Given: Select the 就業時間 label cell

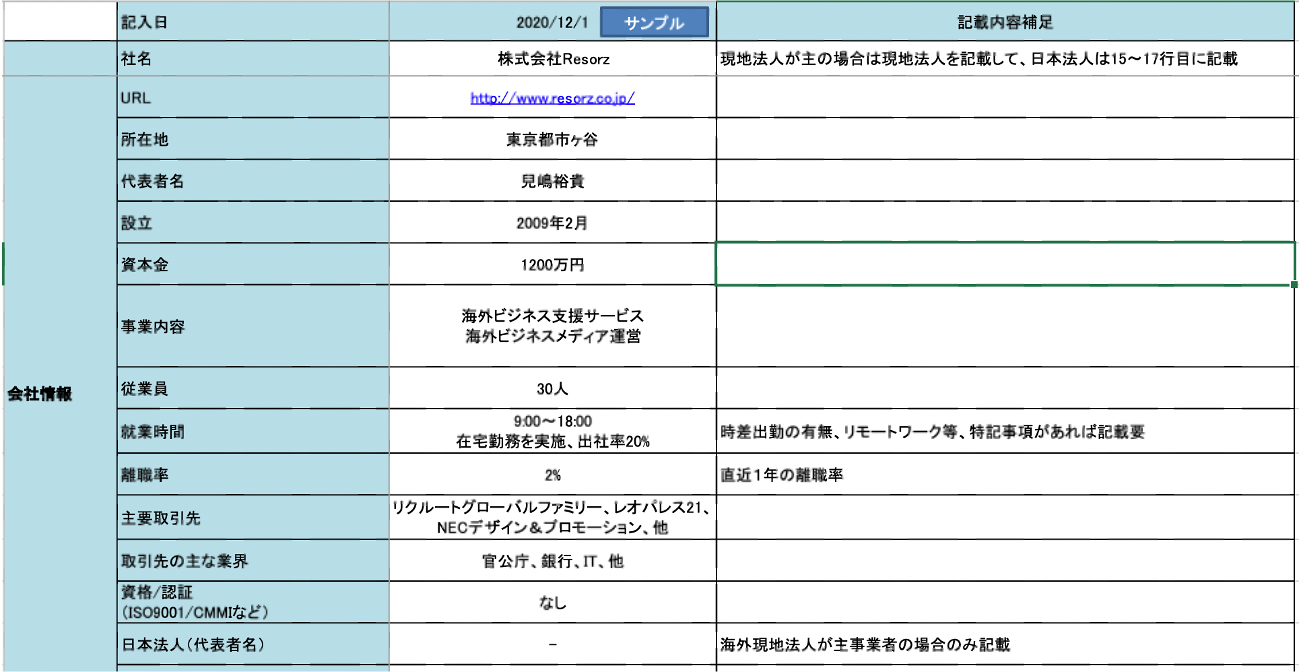Looking at the screenshot, I should point(252,432).
